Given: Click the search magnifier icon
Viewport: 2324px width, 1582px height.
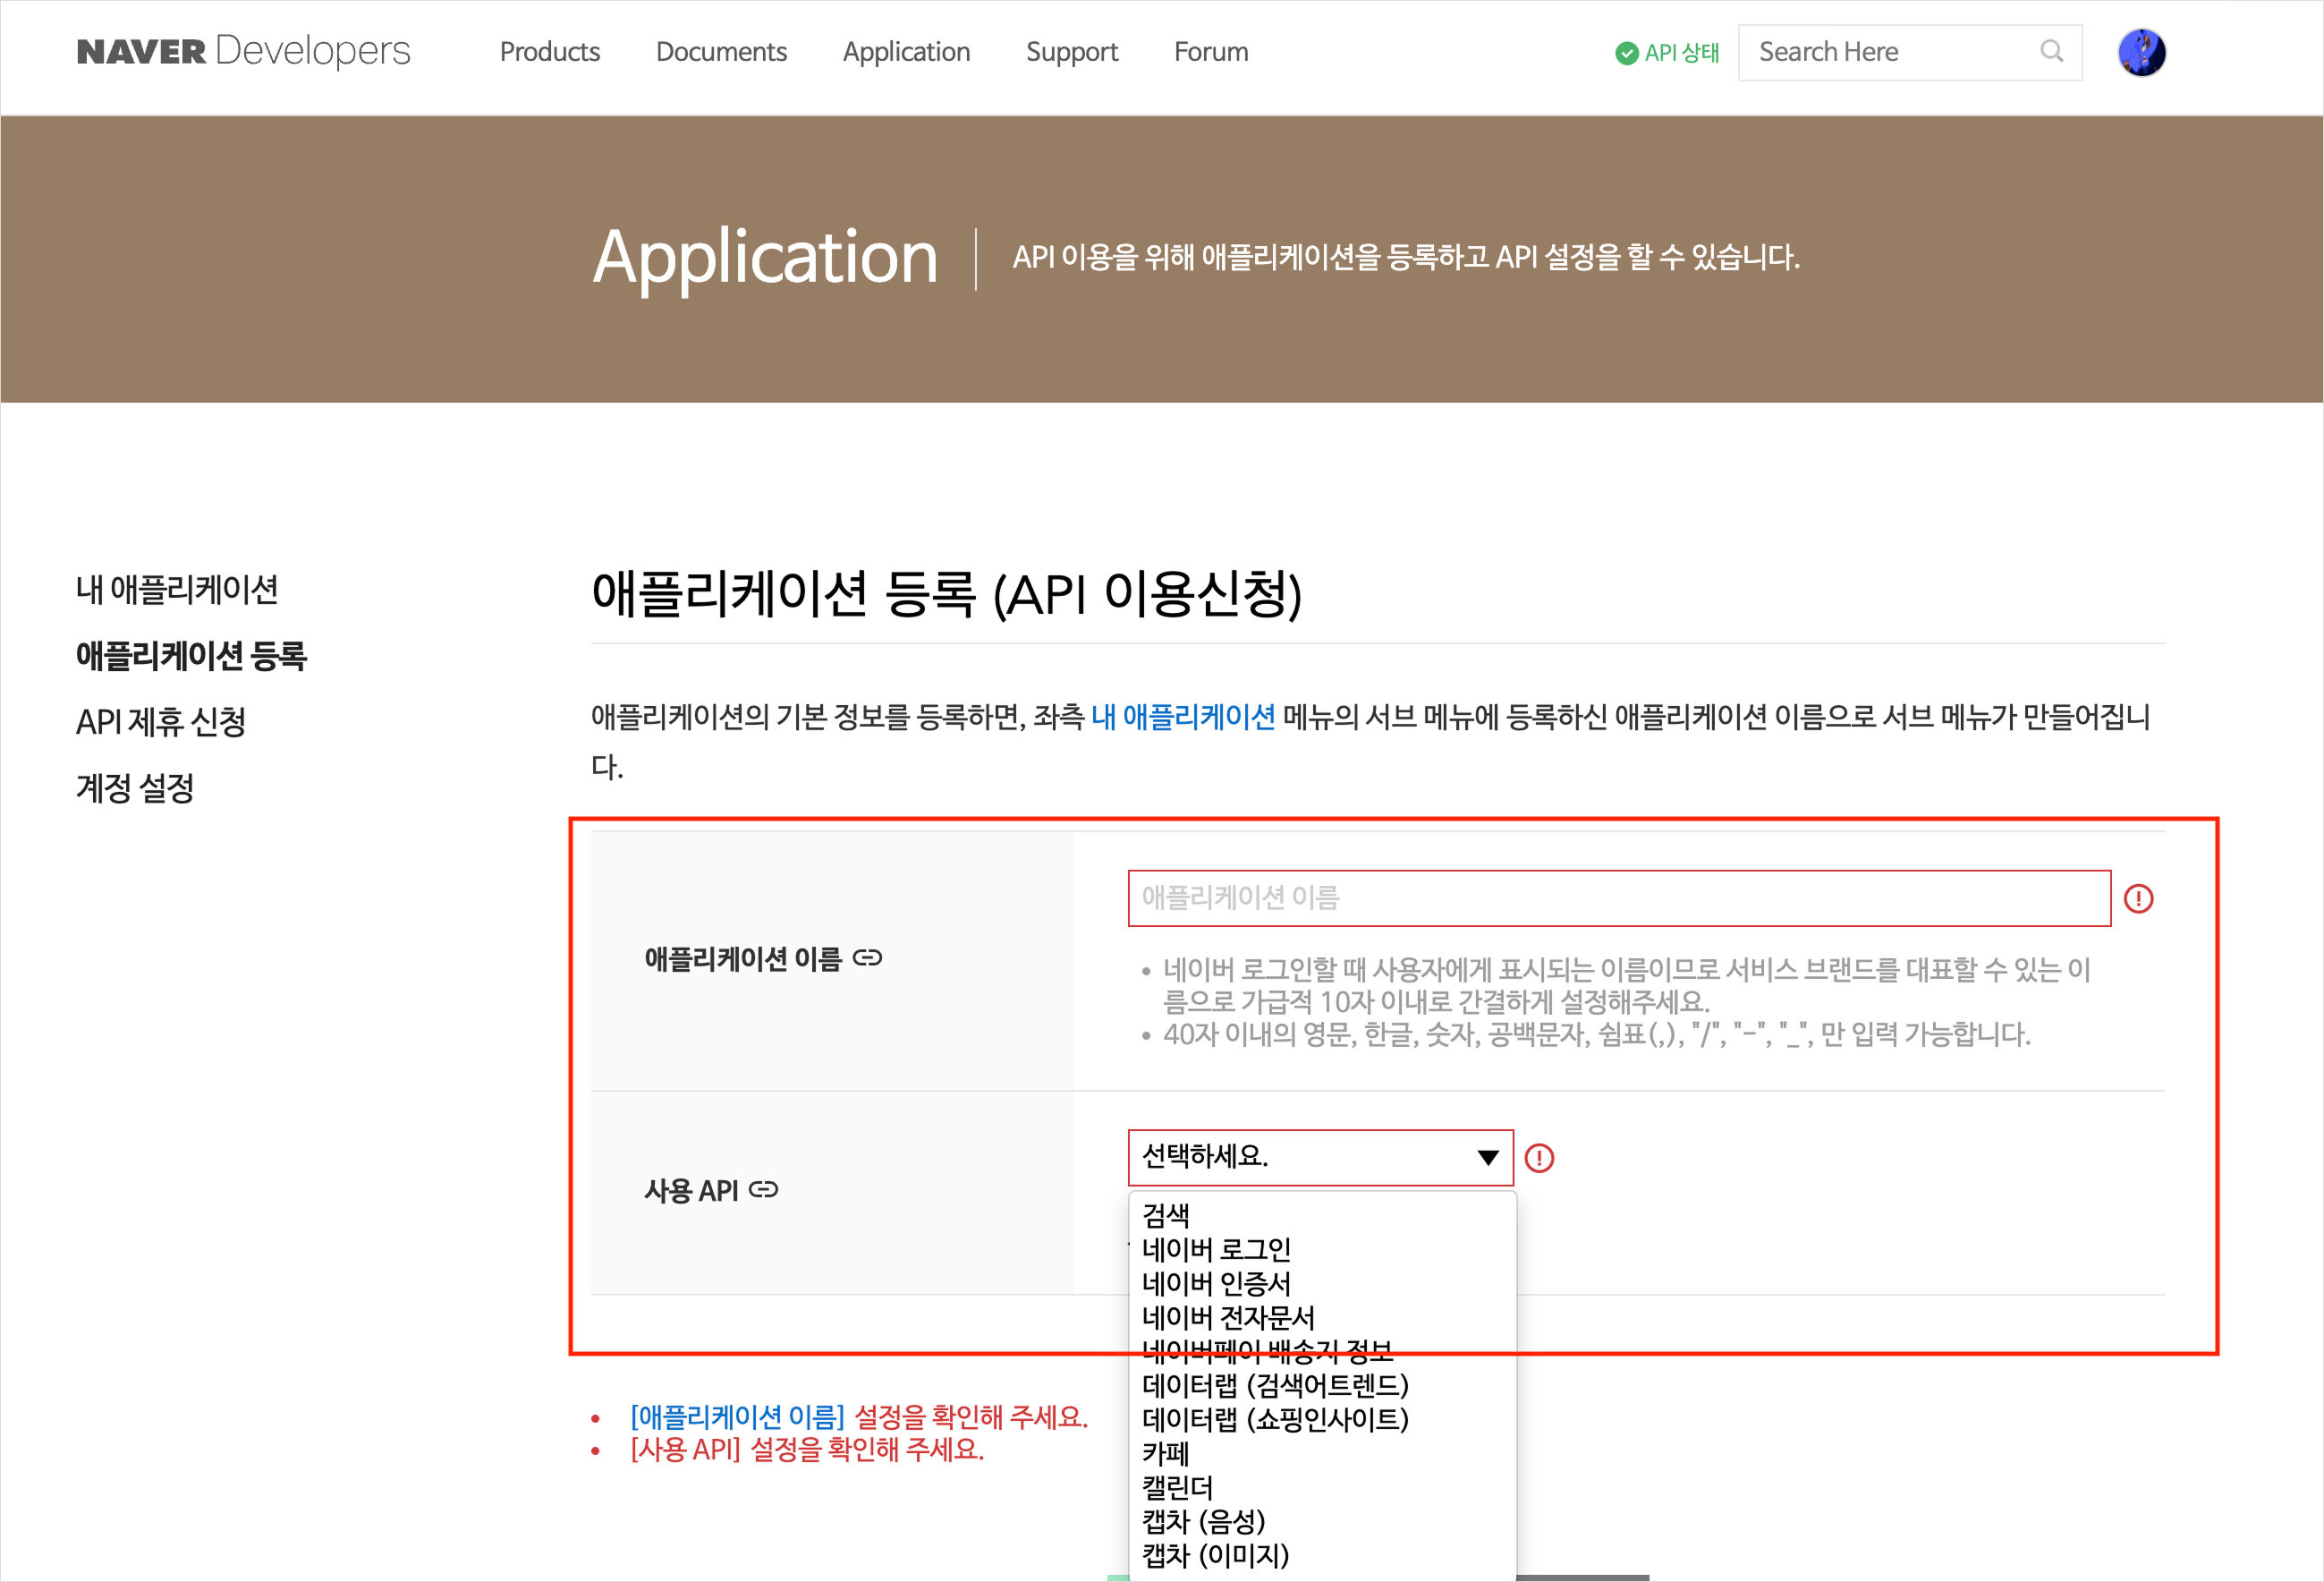Looking at the screenshot, I should [2052, 52].
